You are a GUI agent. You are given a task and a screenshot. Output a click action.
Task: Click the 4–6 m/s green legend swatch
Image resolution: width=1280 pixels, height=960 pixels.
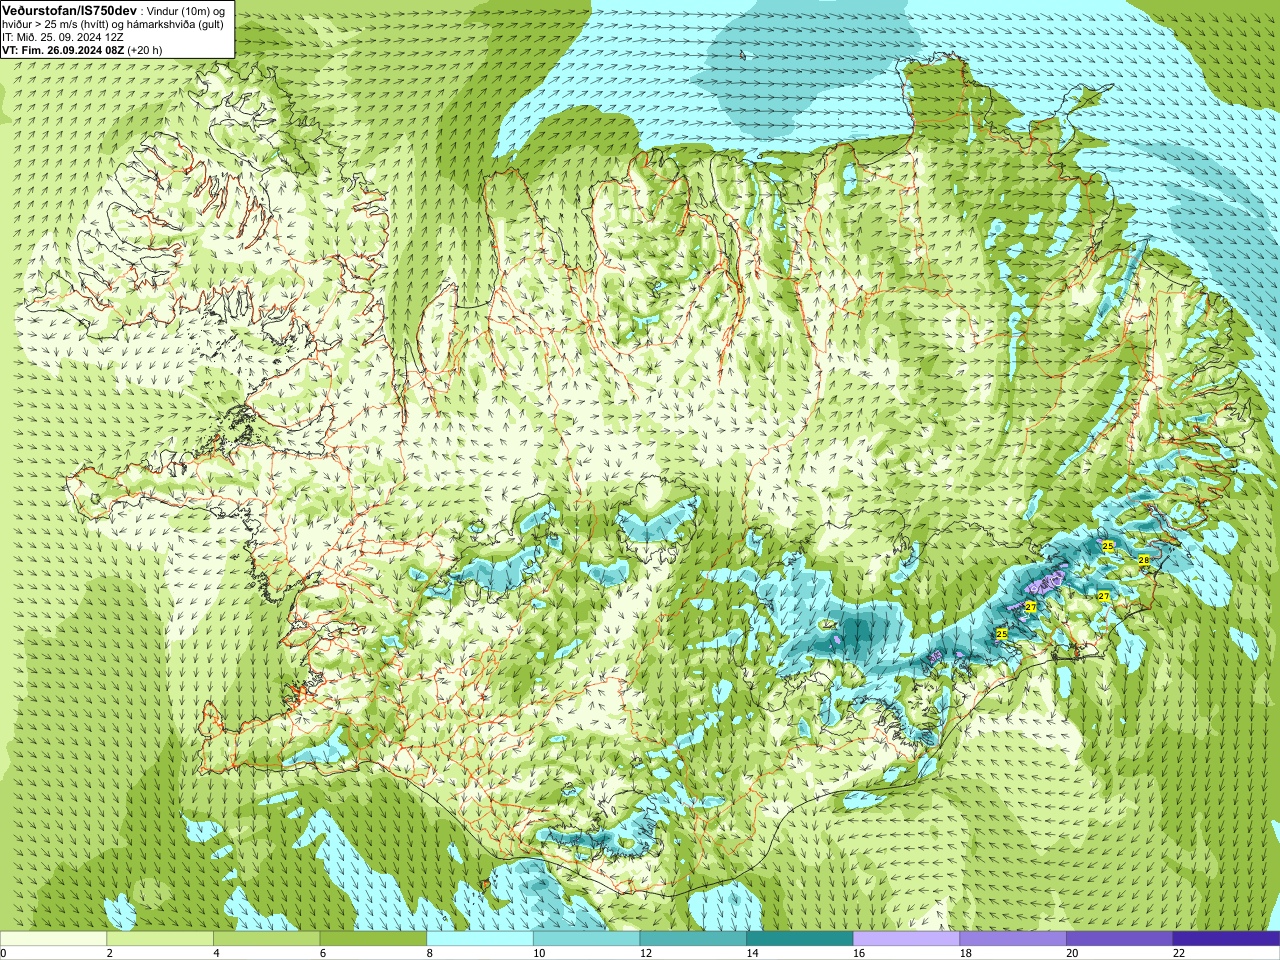[266, 939]
